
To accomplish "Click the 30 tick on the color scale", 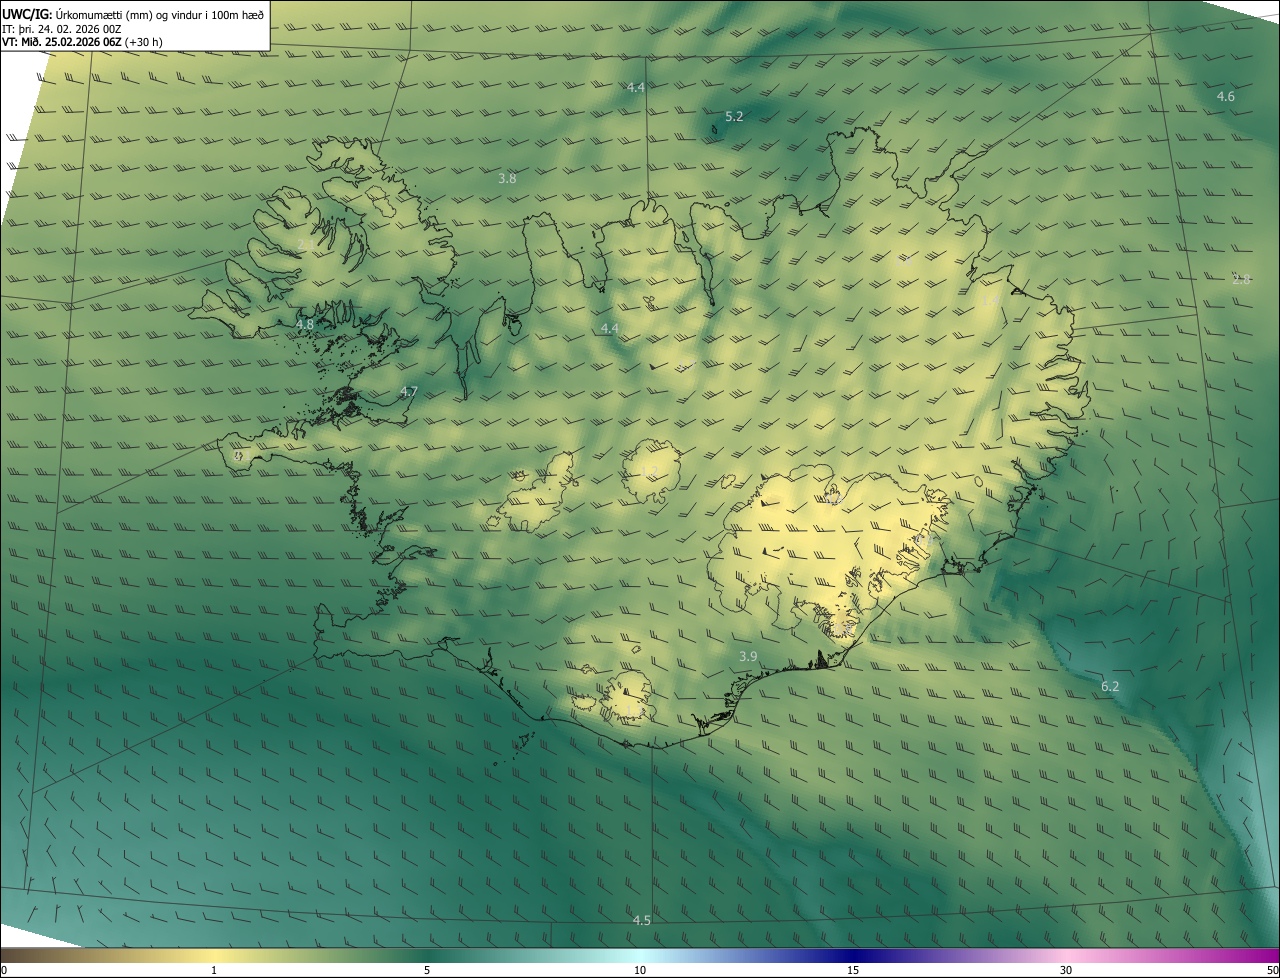I will click(x=1066, y=971).
